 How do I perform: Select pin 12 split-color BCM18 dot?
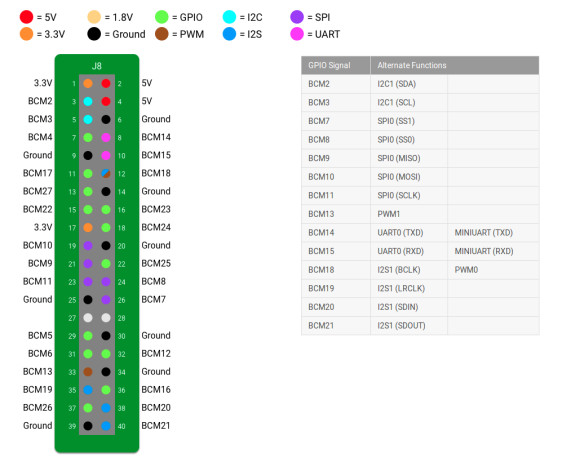[x=106, y=173]
